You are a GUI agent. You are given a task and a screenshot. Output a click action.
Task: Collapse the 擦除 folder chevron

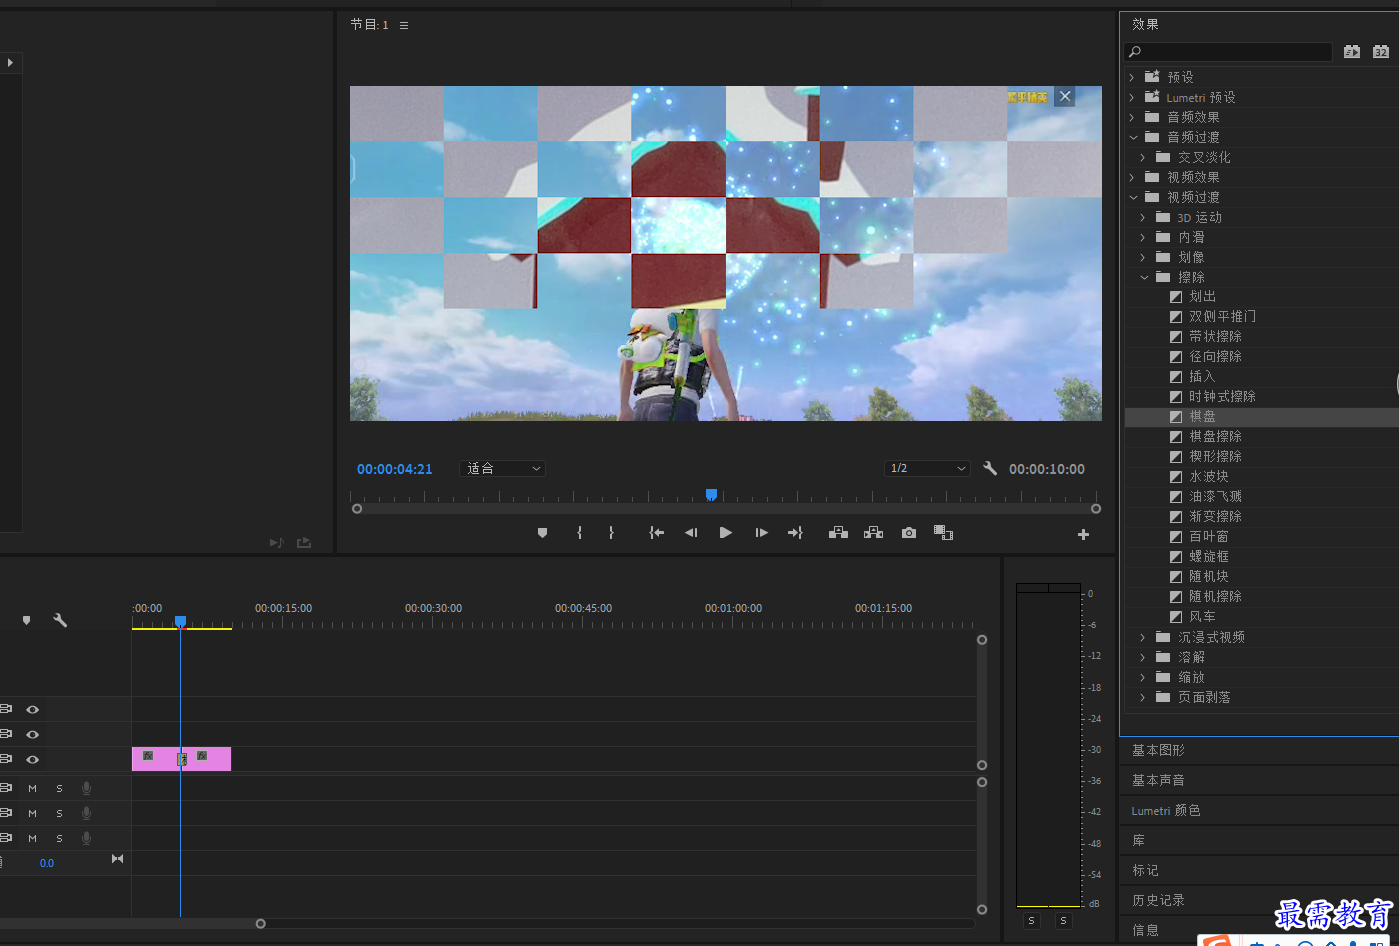pyautogui.click(x=1144, y=277)
